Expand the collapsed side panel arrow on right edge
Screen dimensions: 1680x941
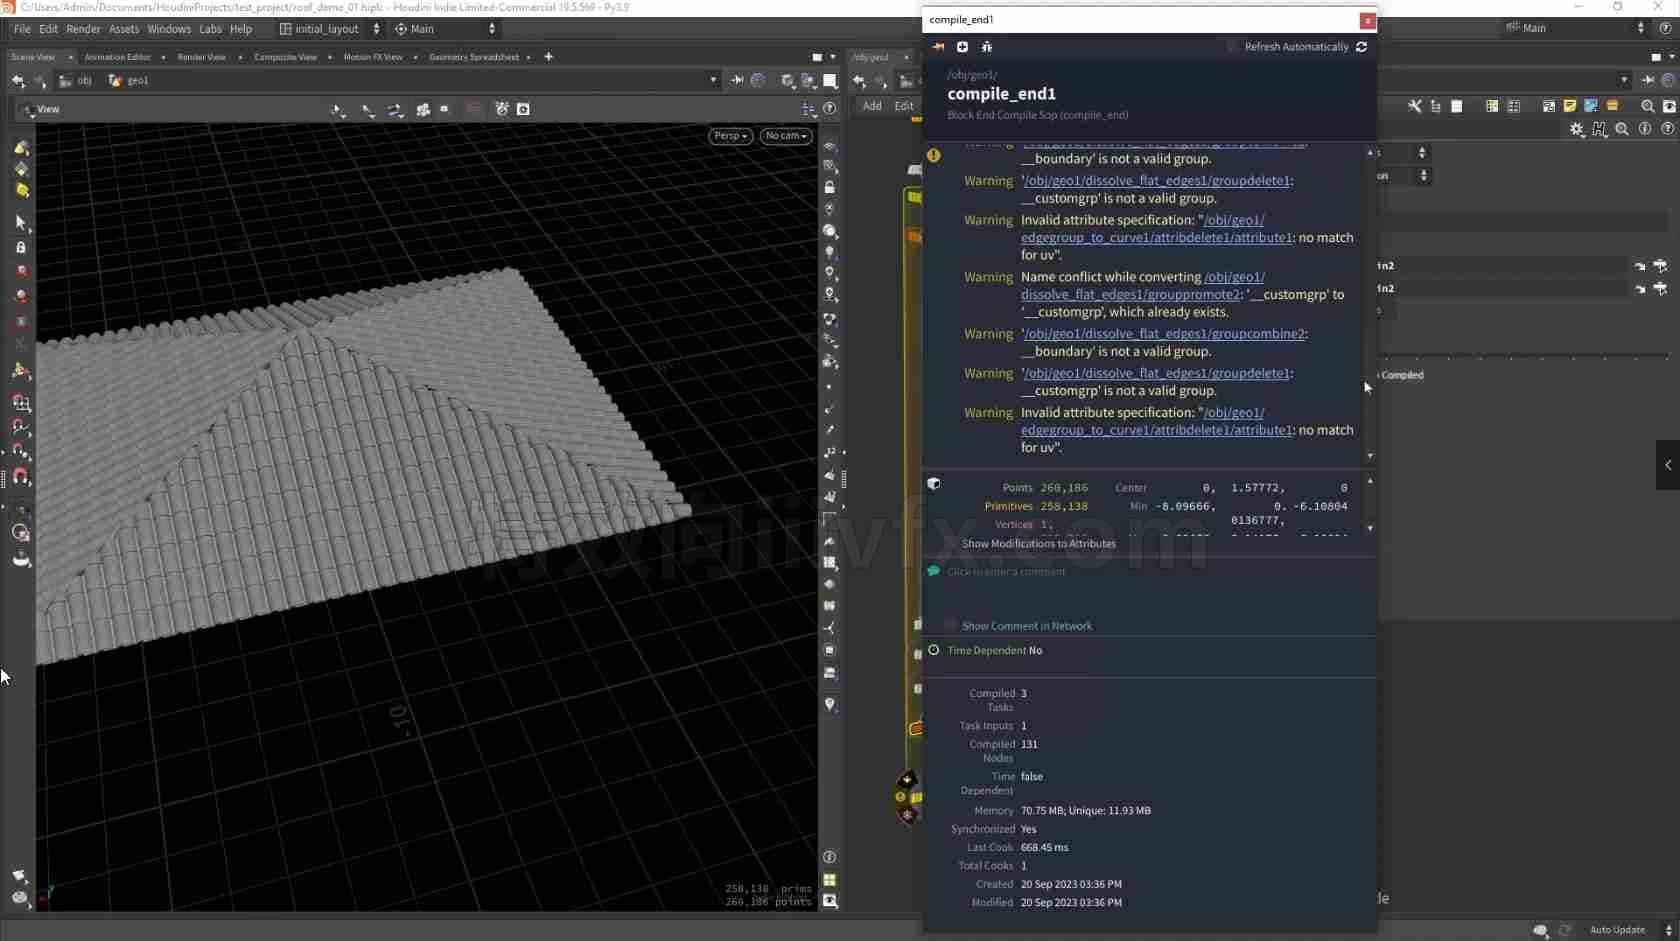coord(1668,465)
